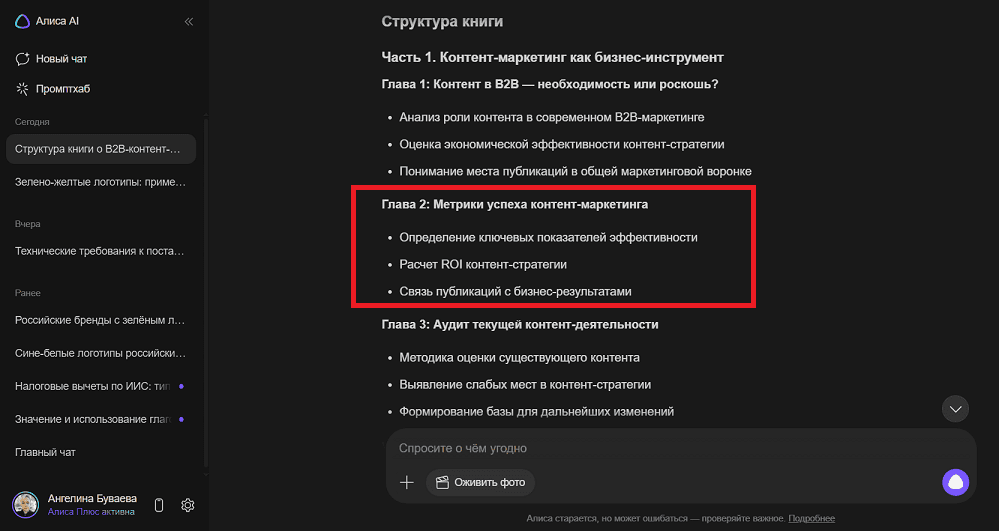Follow the Подробнее link
999x531 pixels.
(811, 518)
